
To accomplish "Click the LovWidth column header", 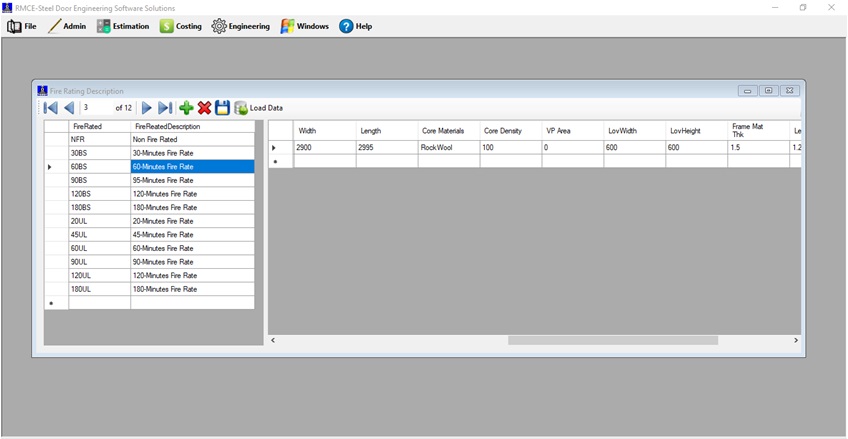I will tap(635, 131).
